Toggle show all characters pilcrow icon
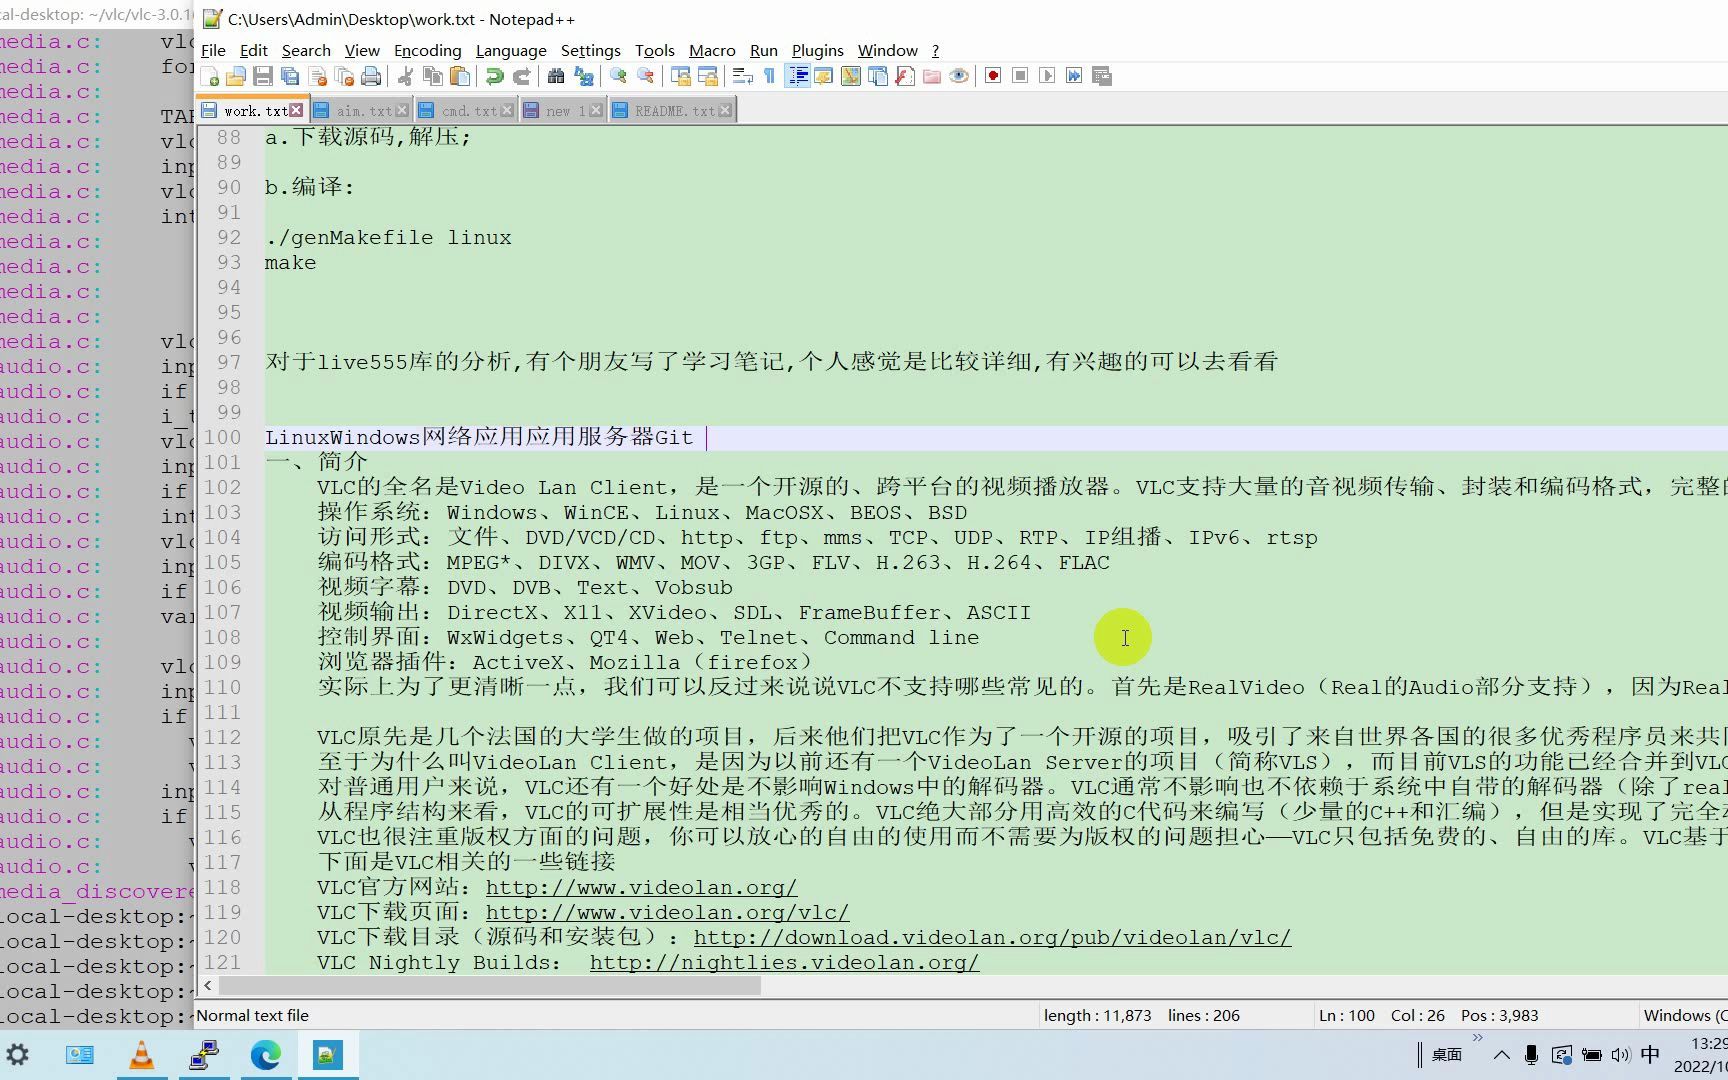This screenshot has height=1080, width=1728. click(769, 77)
